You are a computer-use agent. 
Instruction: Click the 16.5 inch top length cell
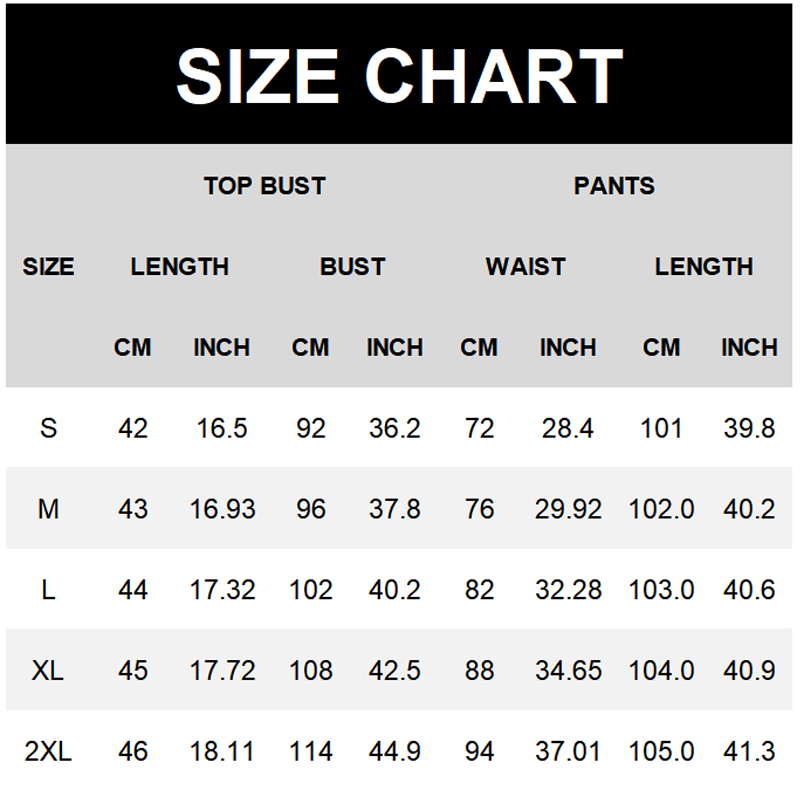tap(222, 429)
